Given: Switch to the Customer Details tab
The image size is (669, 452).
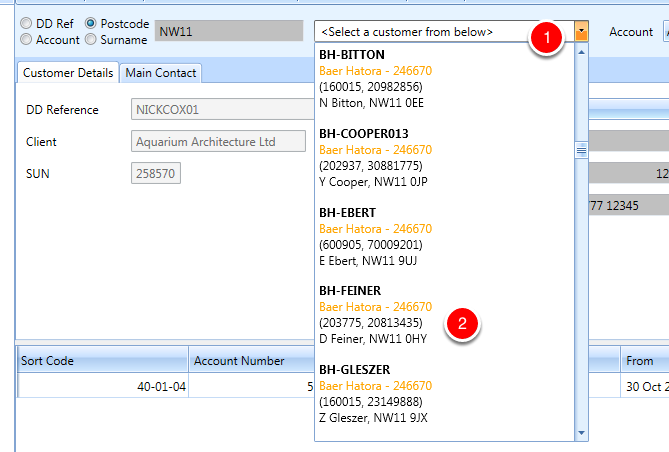Looking at the screenshot, I should pyautogui.click(x=68, y=73).
